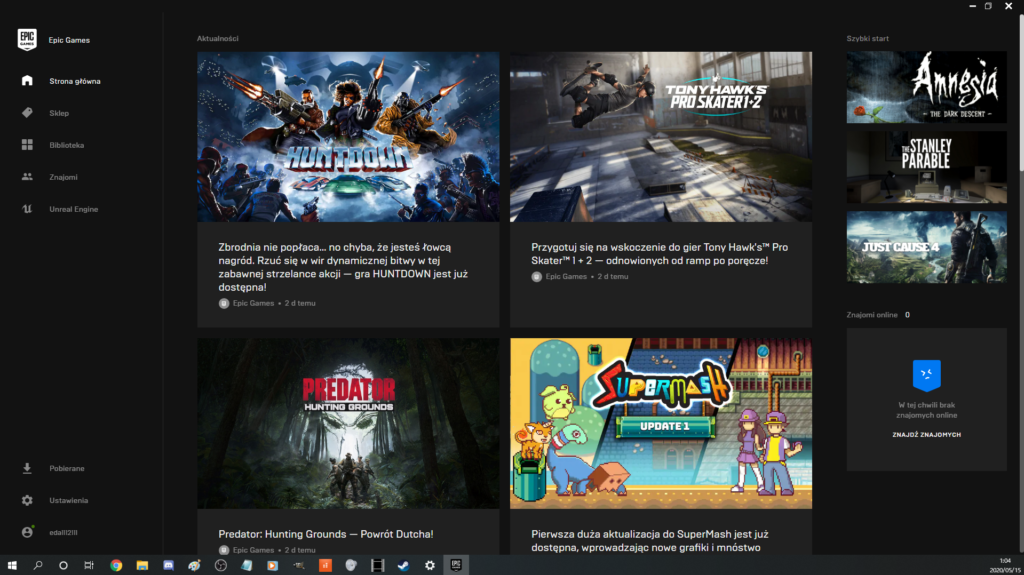Click the Cortana circle icon
The image size is (1024, 575).
coord(63,565)
